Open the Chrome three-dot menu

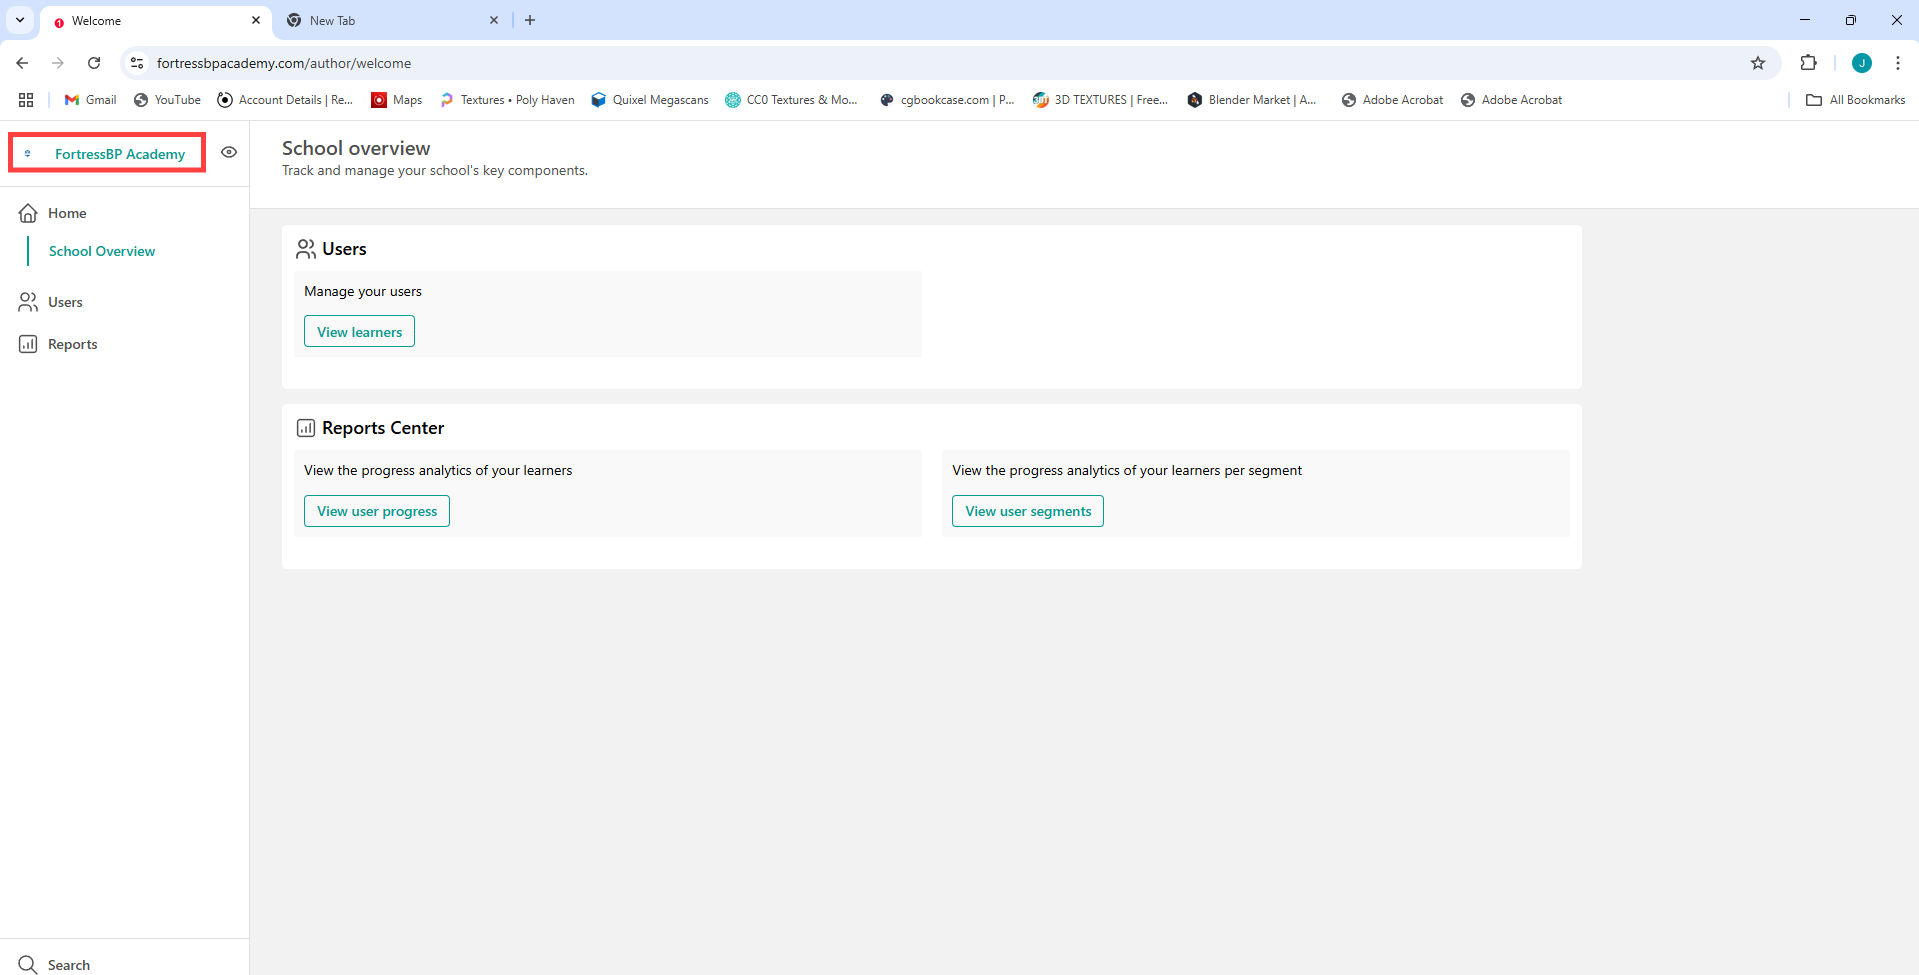tap(1897, 63)
